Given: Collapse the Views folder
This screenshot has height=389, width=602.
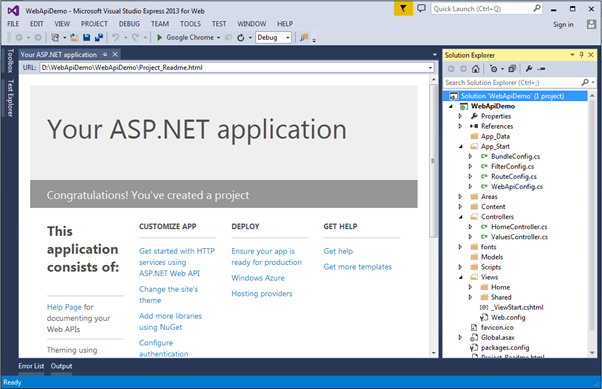Looking at the screenshot, I should 460,277.
